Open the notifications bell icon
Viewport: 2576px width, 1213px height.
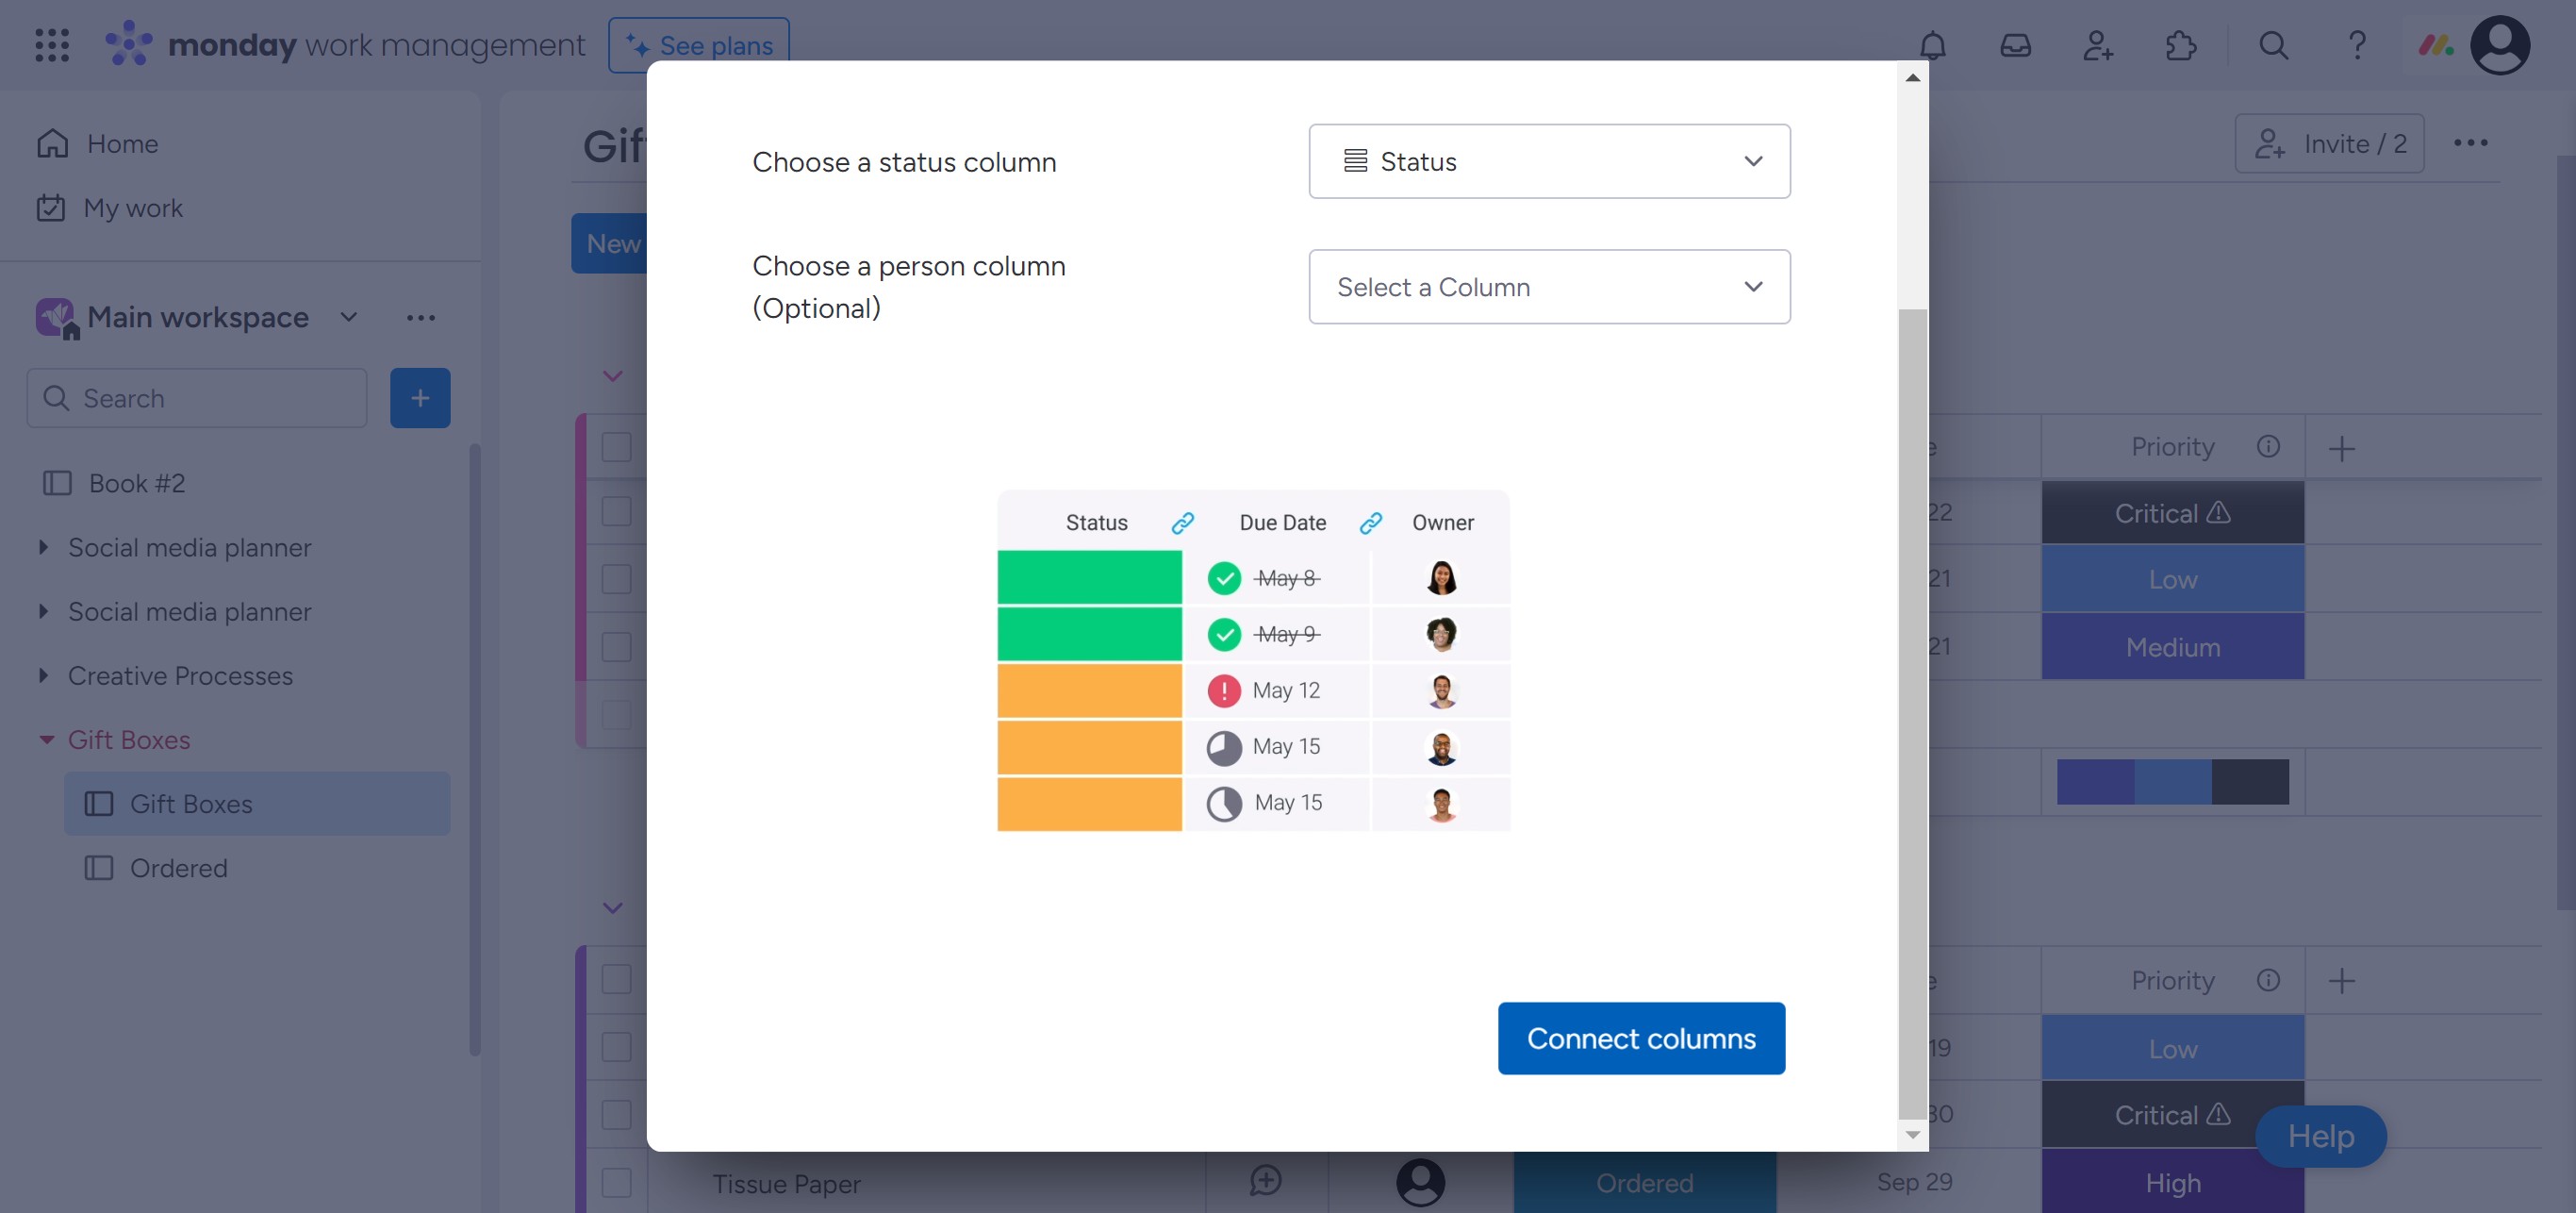(x=1932, y=45)
